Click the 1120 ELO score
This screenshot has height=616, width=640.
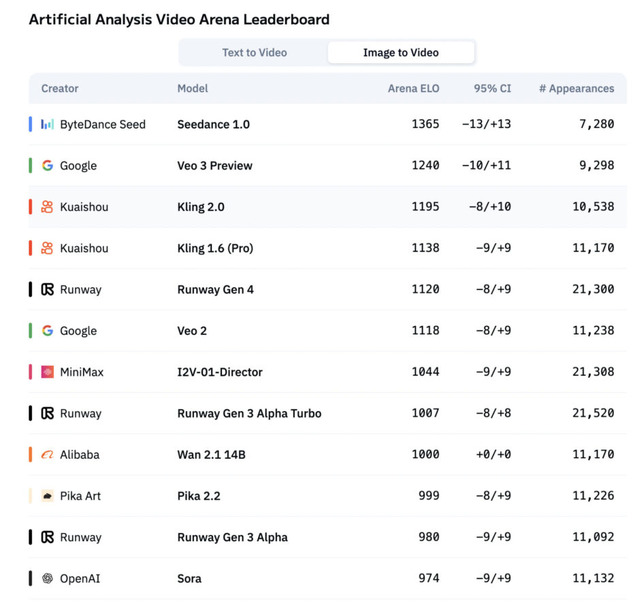point(425,289)
